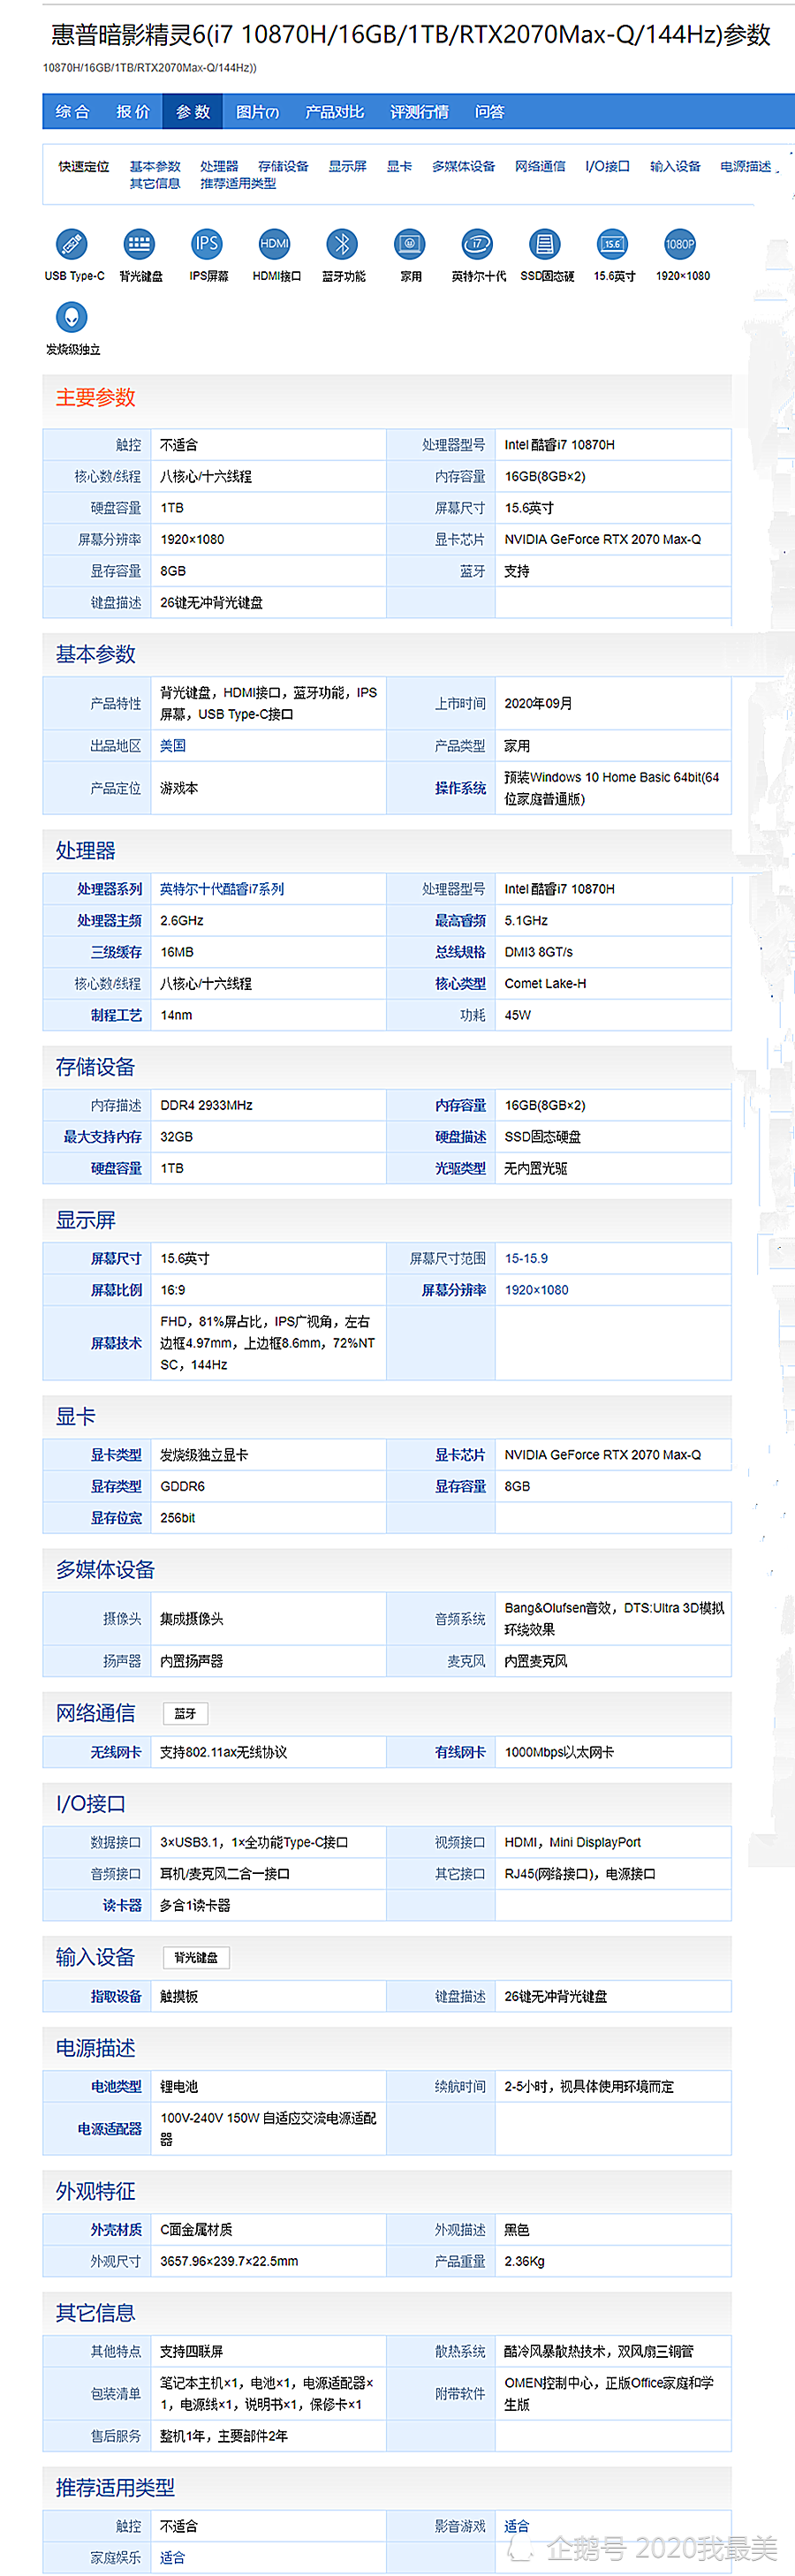Jump to 处理器 quick link

tap(219, 167)
